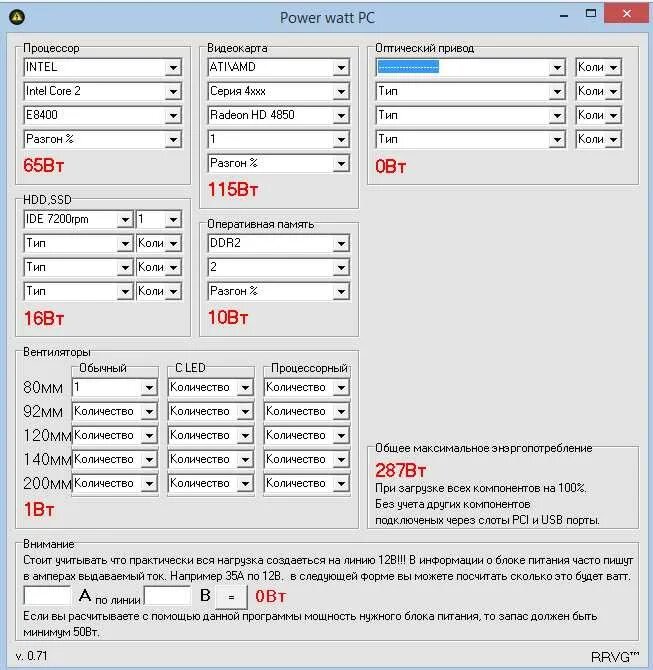Open the 120мм Обычный fan Количество dropdown
Image resolution: width=653 pixels, height=670 pixels.
tap(115, 435)
